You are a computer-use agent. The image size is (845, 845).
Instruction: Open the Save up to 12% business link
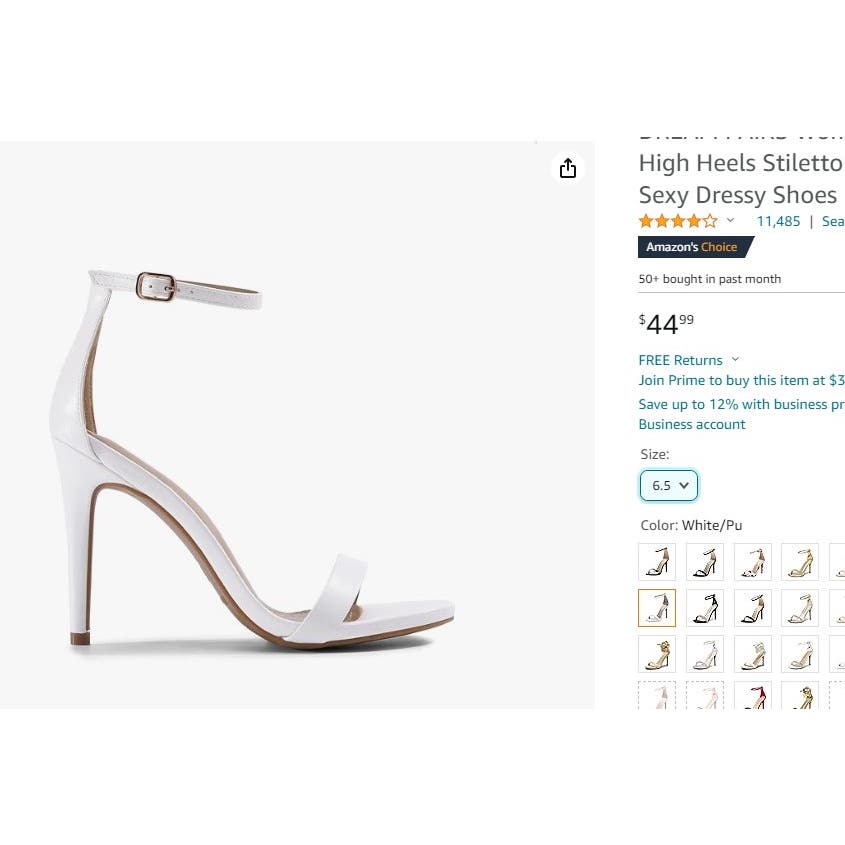click(x=741, y=404)
